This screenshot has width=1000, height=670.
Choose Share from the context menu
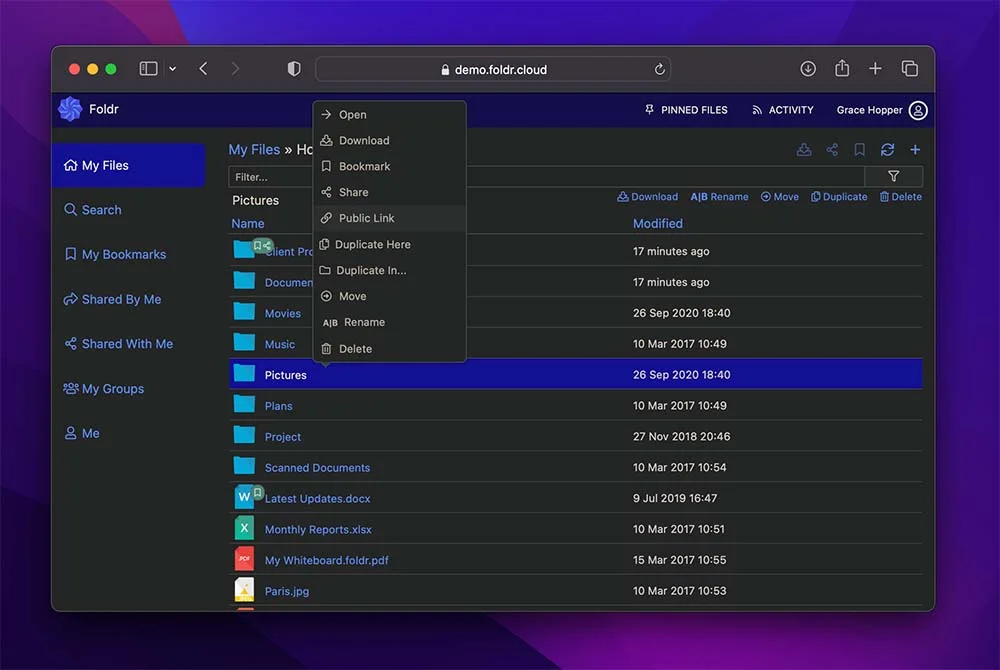390,192
